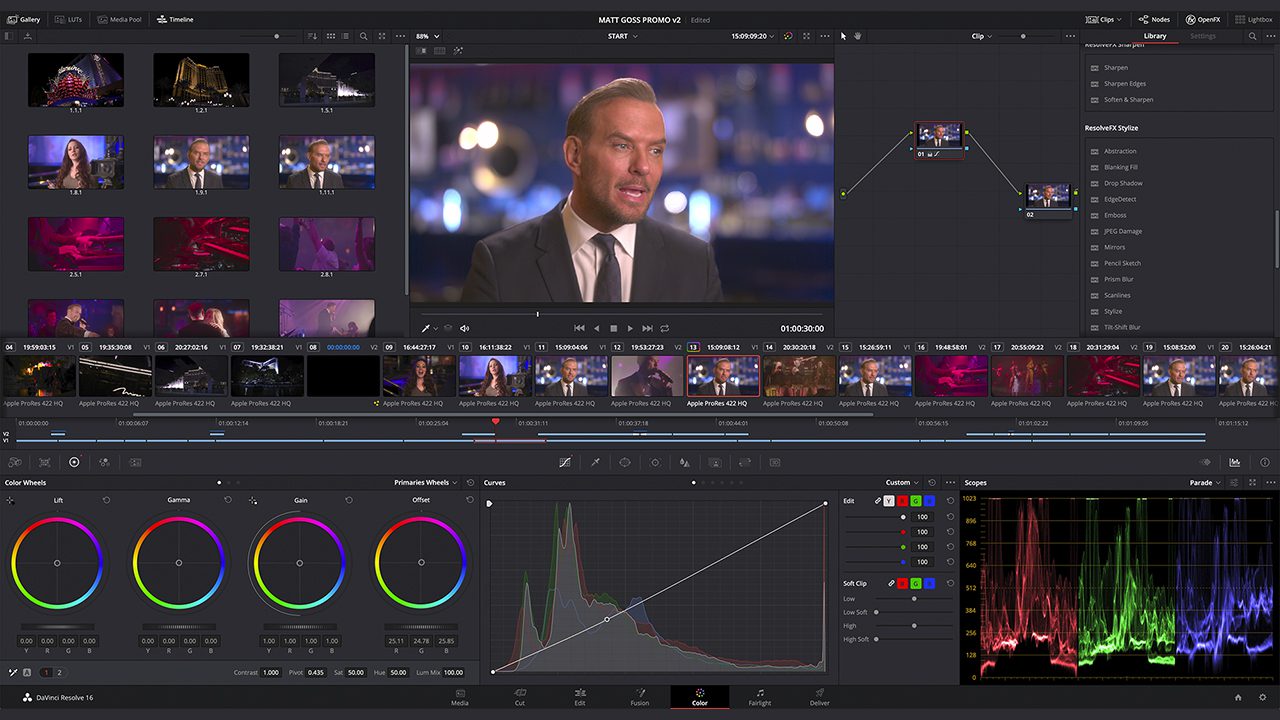Select the Drop Shadow effect
The width and height of the screenshot is (1280, 720).
click(1122, 183)
